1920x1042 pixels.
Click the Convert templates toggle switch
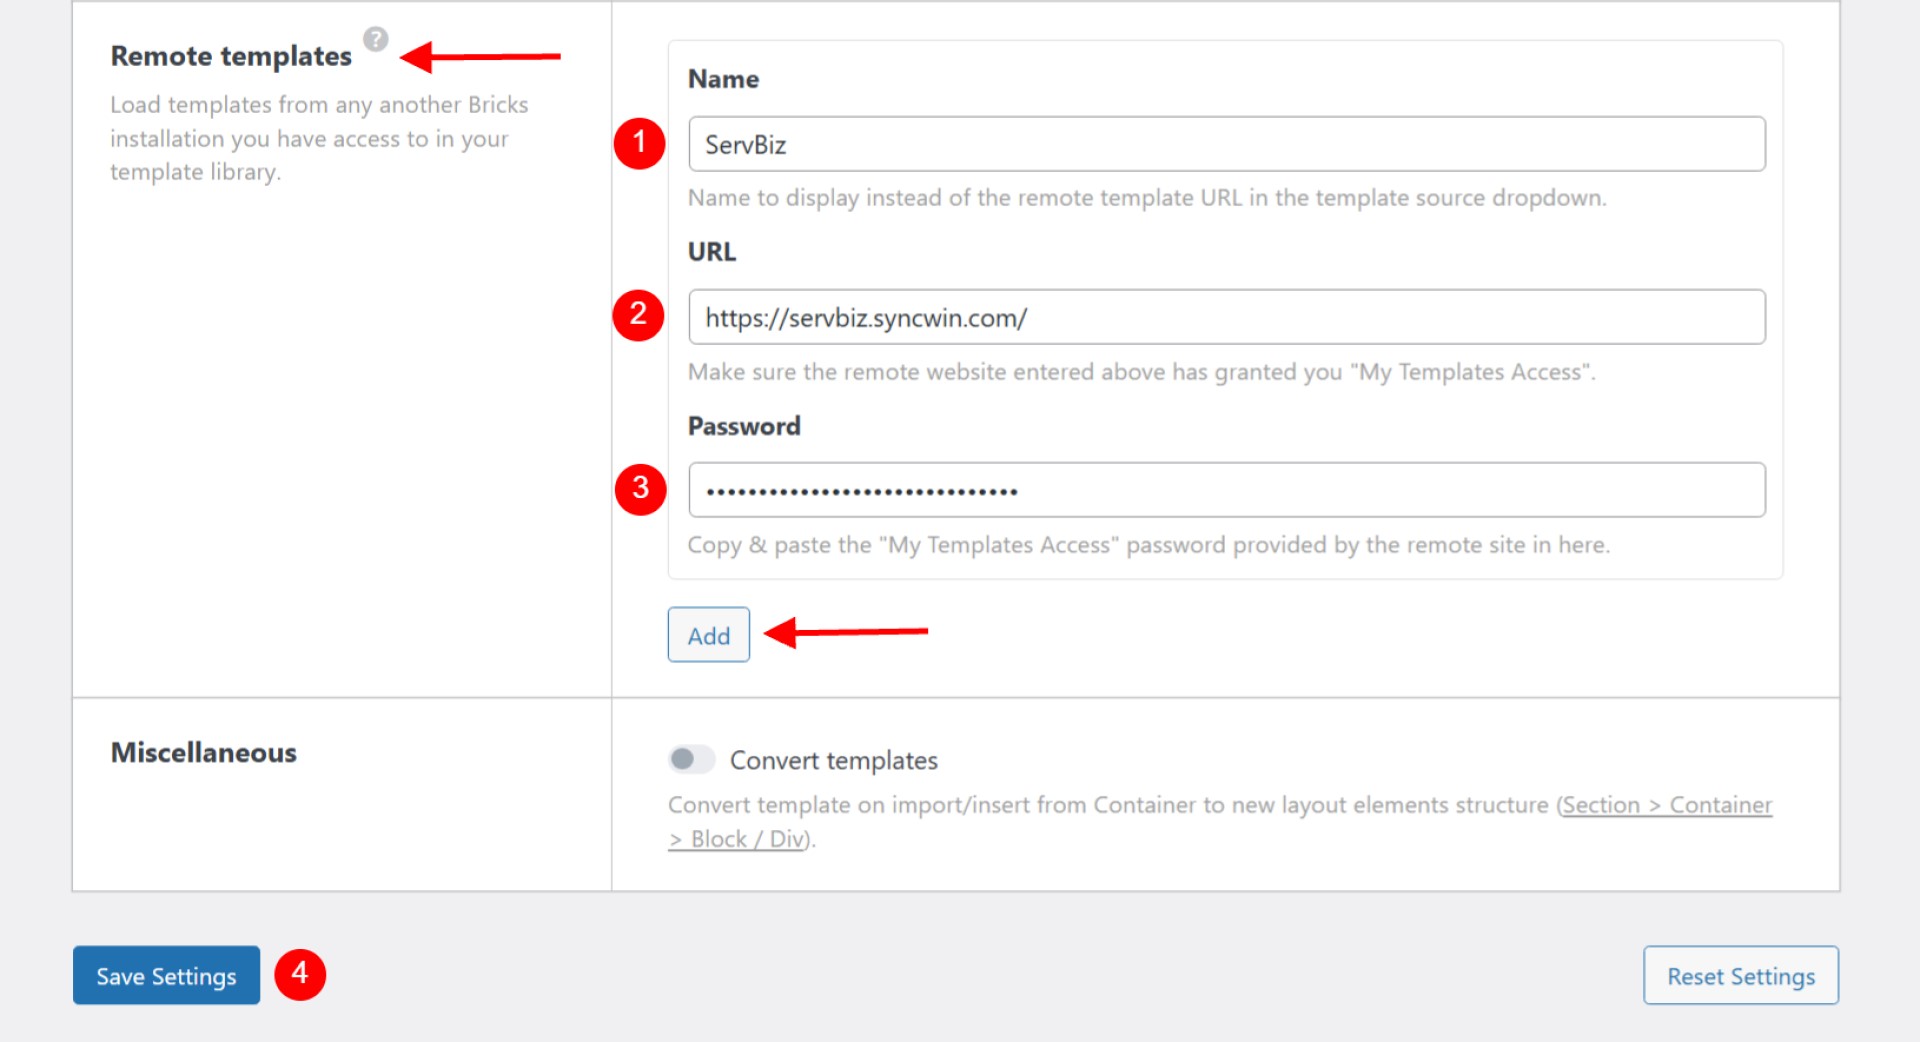690,759
